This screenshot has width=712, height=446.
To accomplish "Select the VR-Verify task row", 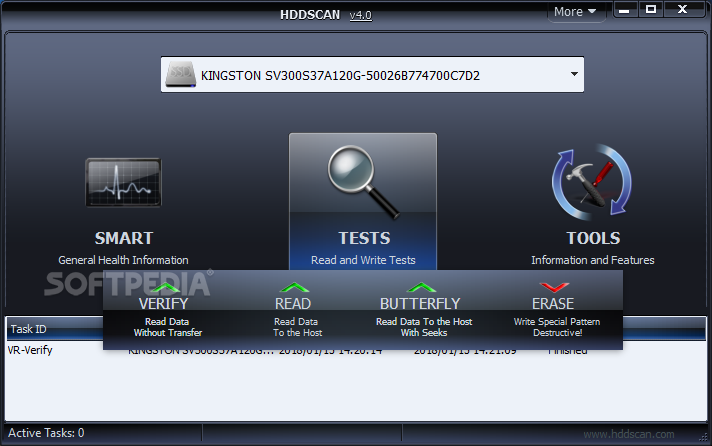I will coord(356,350).
